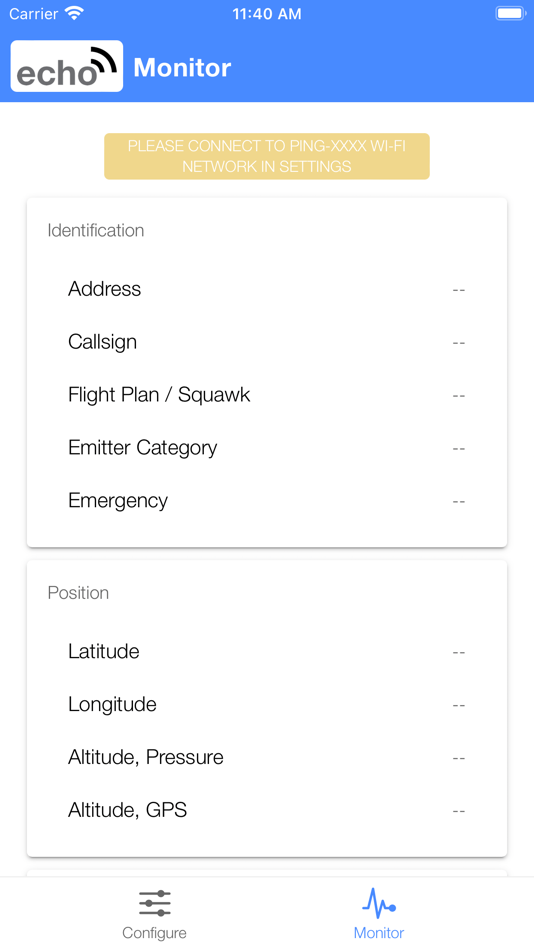The height and width of the screenshot is (950, 534).
Task: Tap the Longitude row
Action: tap(267, 705)
